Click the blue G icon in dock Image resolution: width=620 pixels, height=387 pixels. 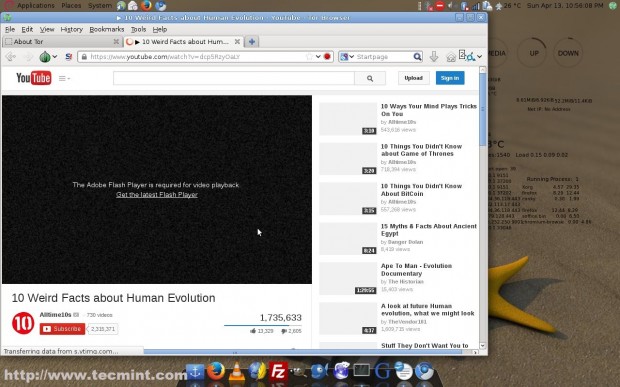(382, 372)
